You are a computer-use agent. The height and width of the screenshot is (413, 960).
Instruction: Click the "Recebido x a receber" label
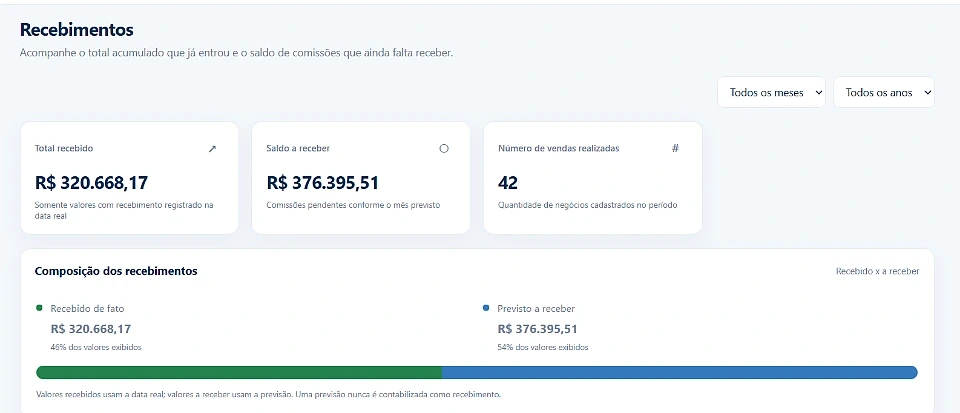[x=877, y=271]
